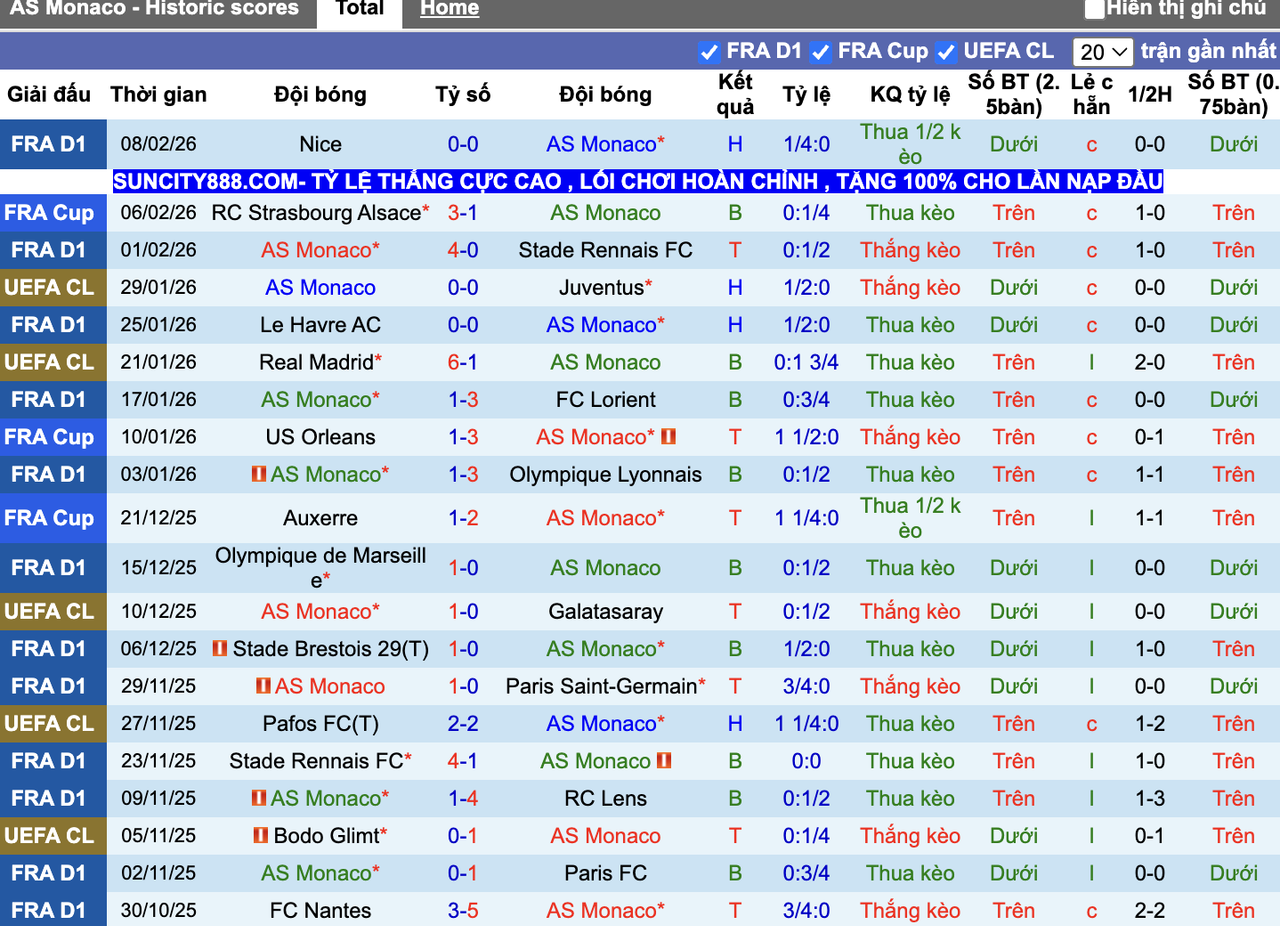The width and height of the screenshot is (1280, 926).
Task: Select the date 21/01/26
Action: tap(159, 362)
